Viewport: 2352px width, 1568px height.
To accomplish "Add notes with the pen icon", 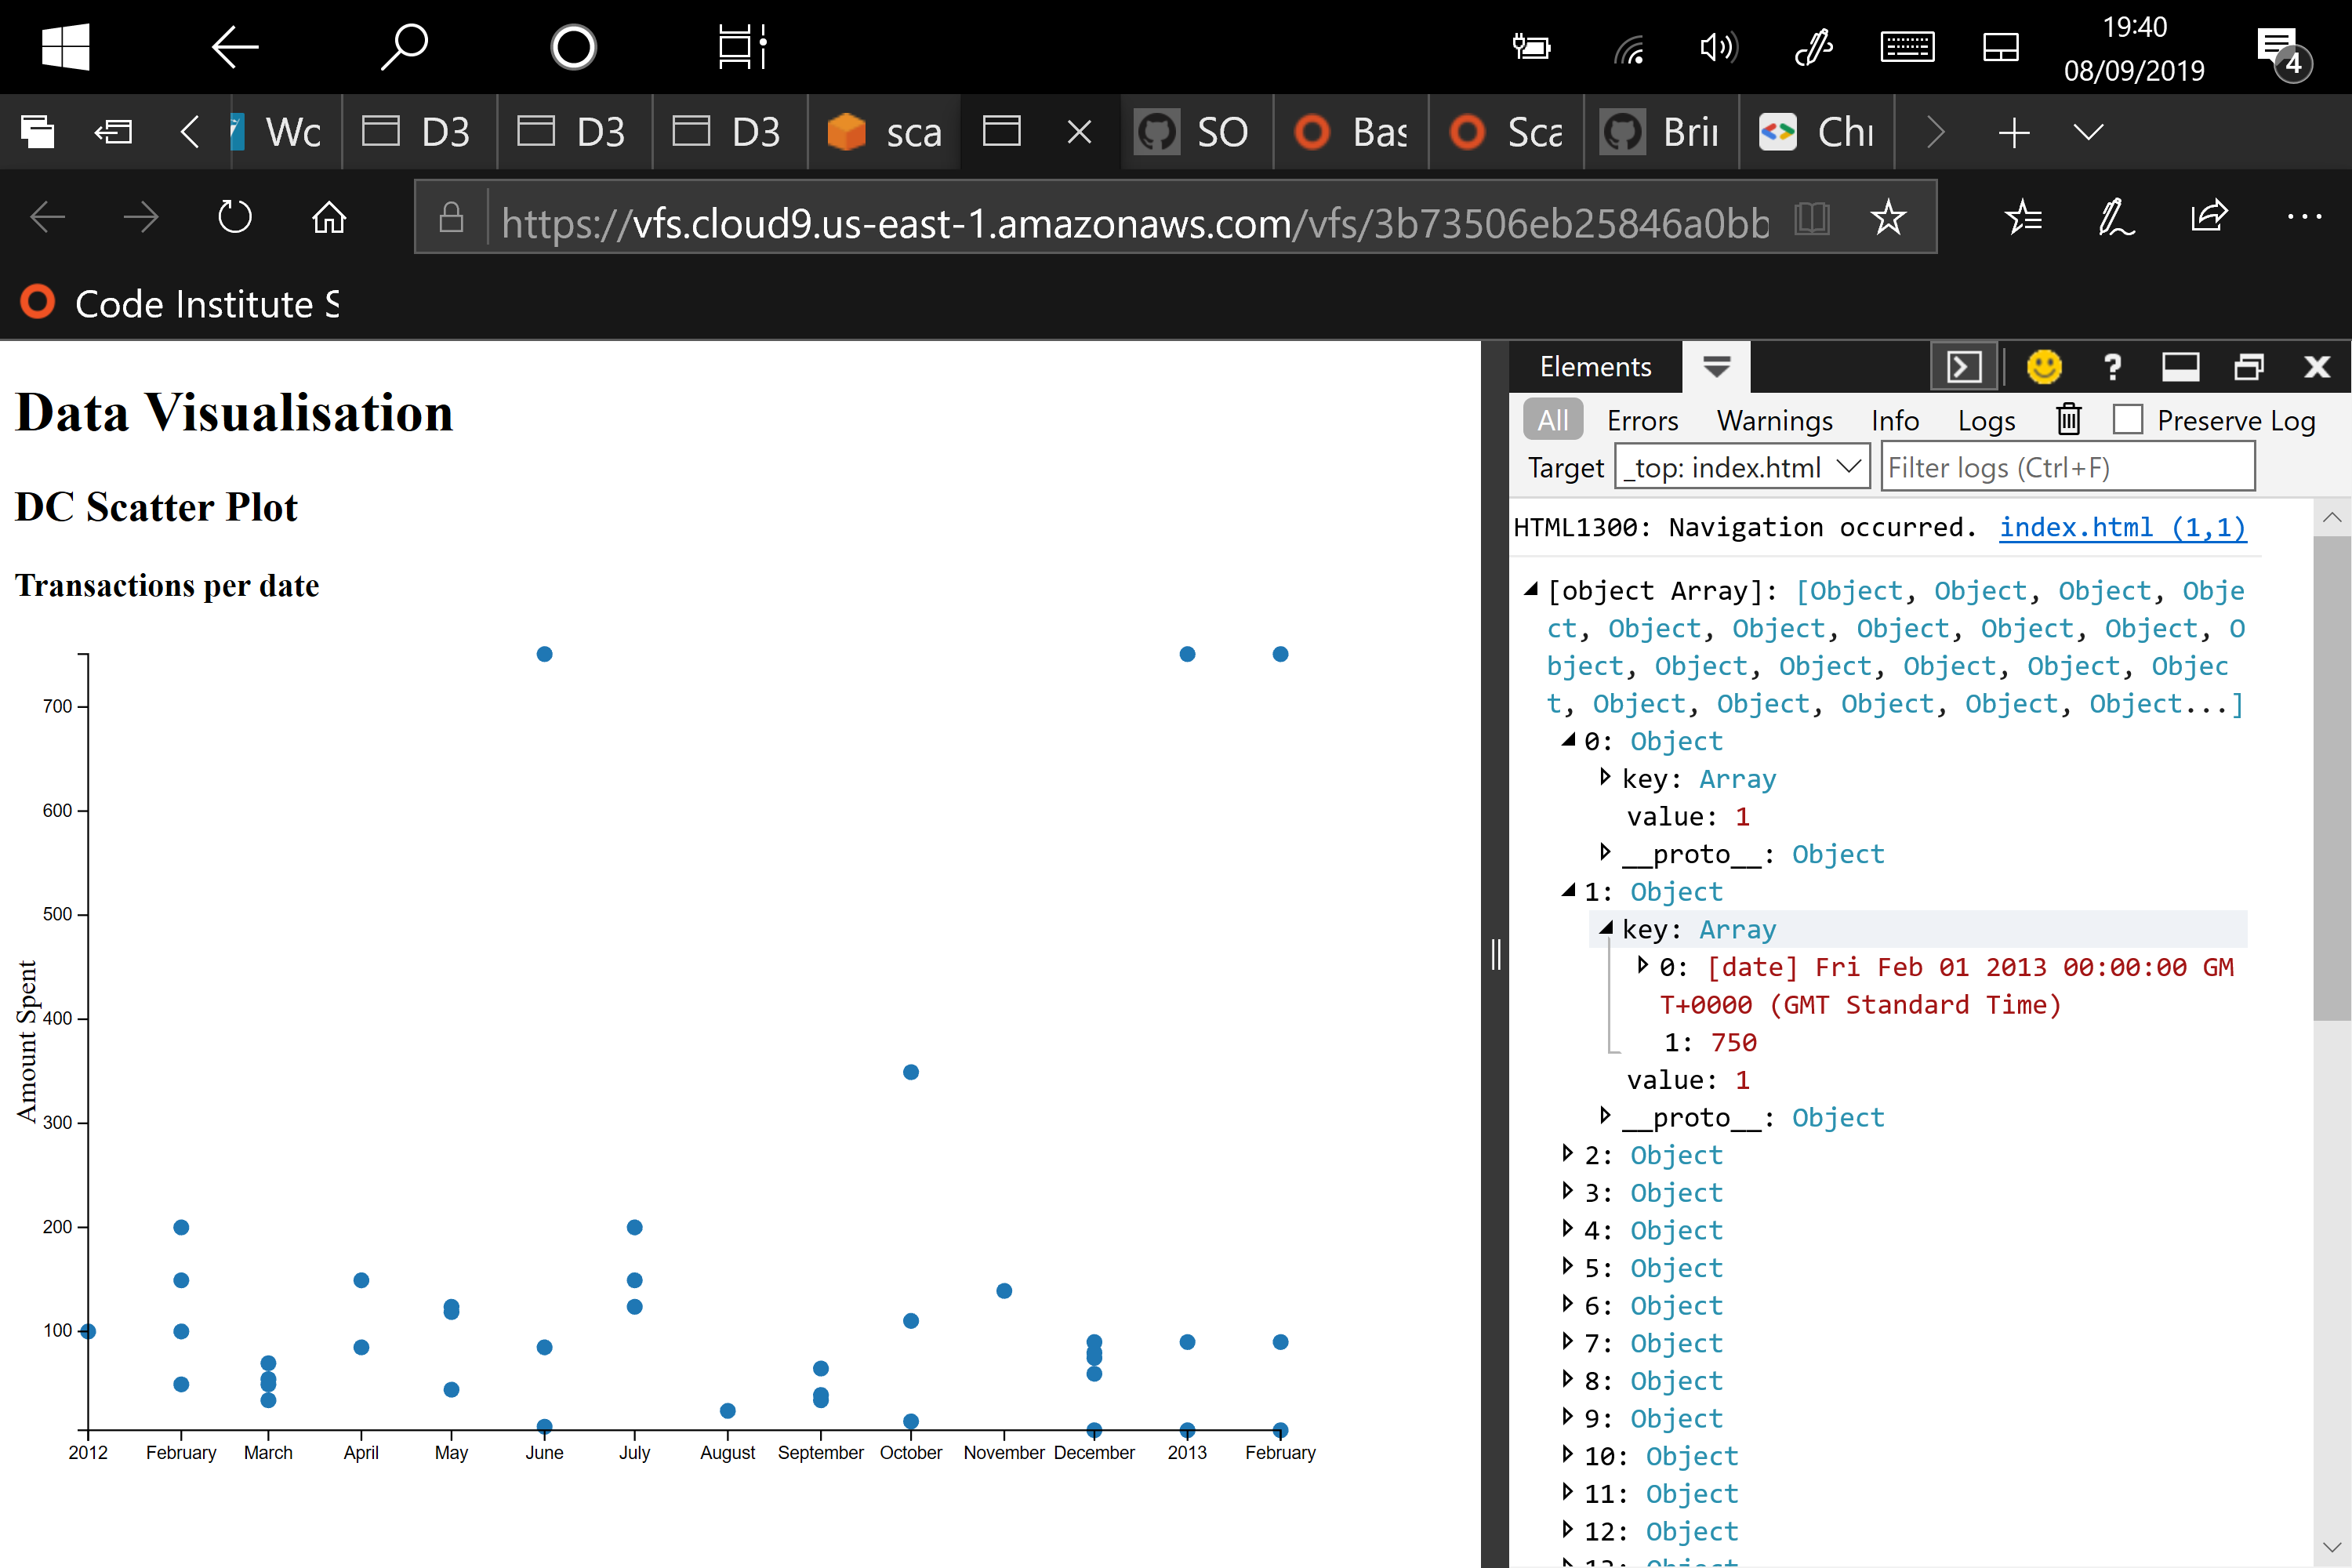I will click(x=2116, y=217).
